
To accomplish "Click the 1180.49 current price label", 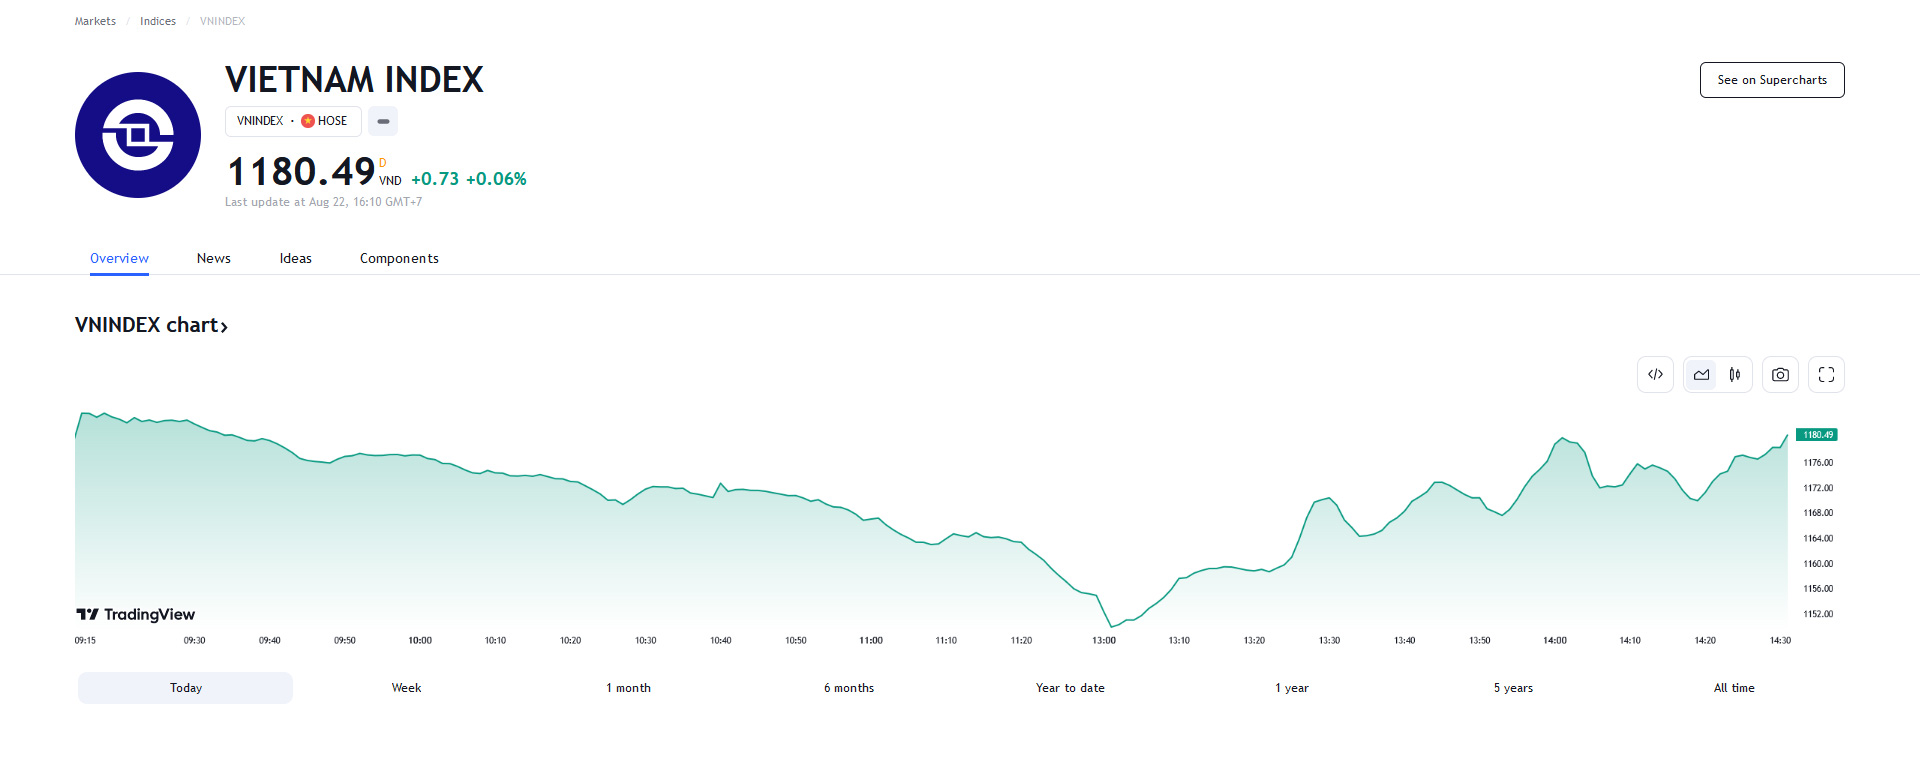I will pyautogui.click(x=1817, y=435).
